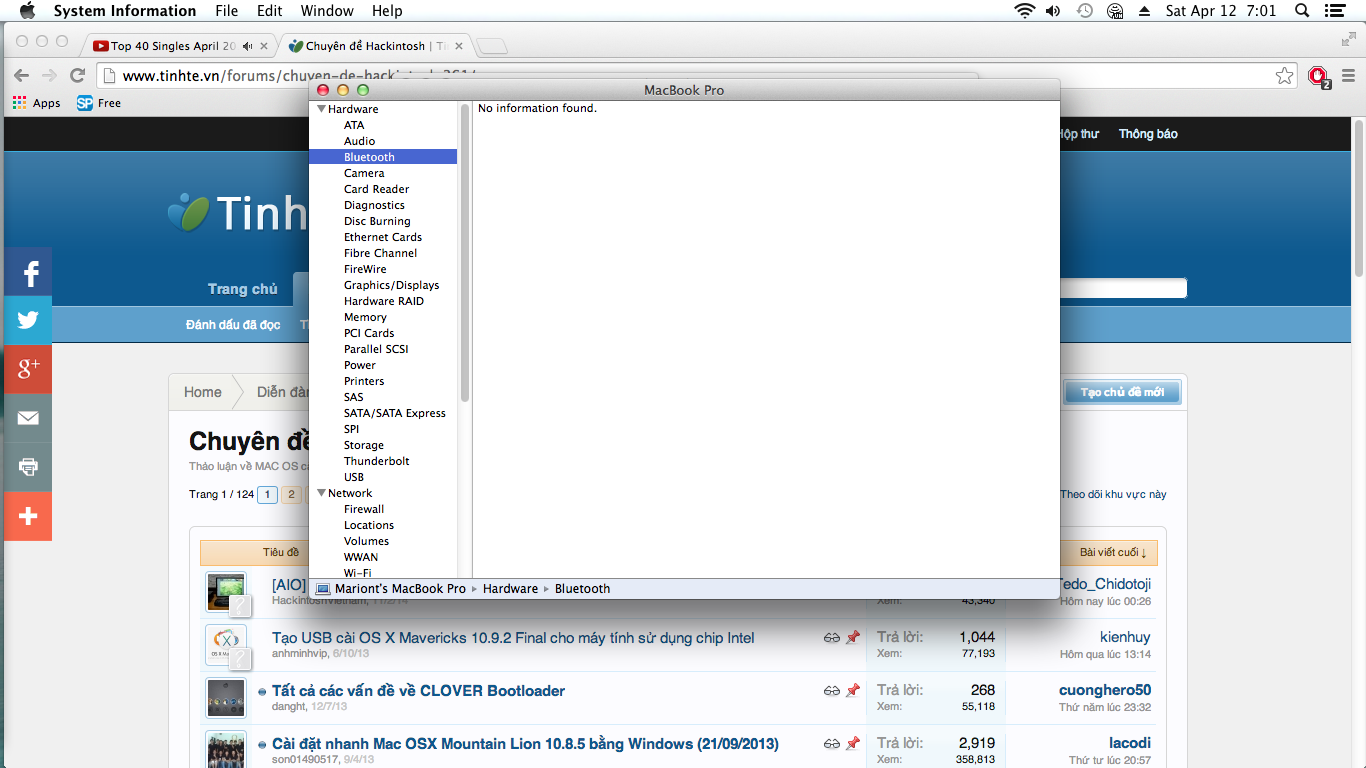1366x768 pixels.
Task: Open the Apps bookmark shortcut
Action: tap(36, 103)
